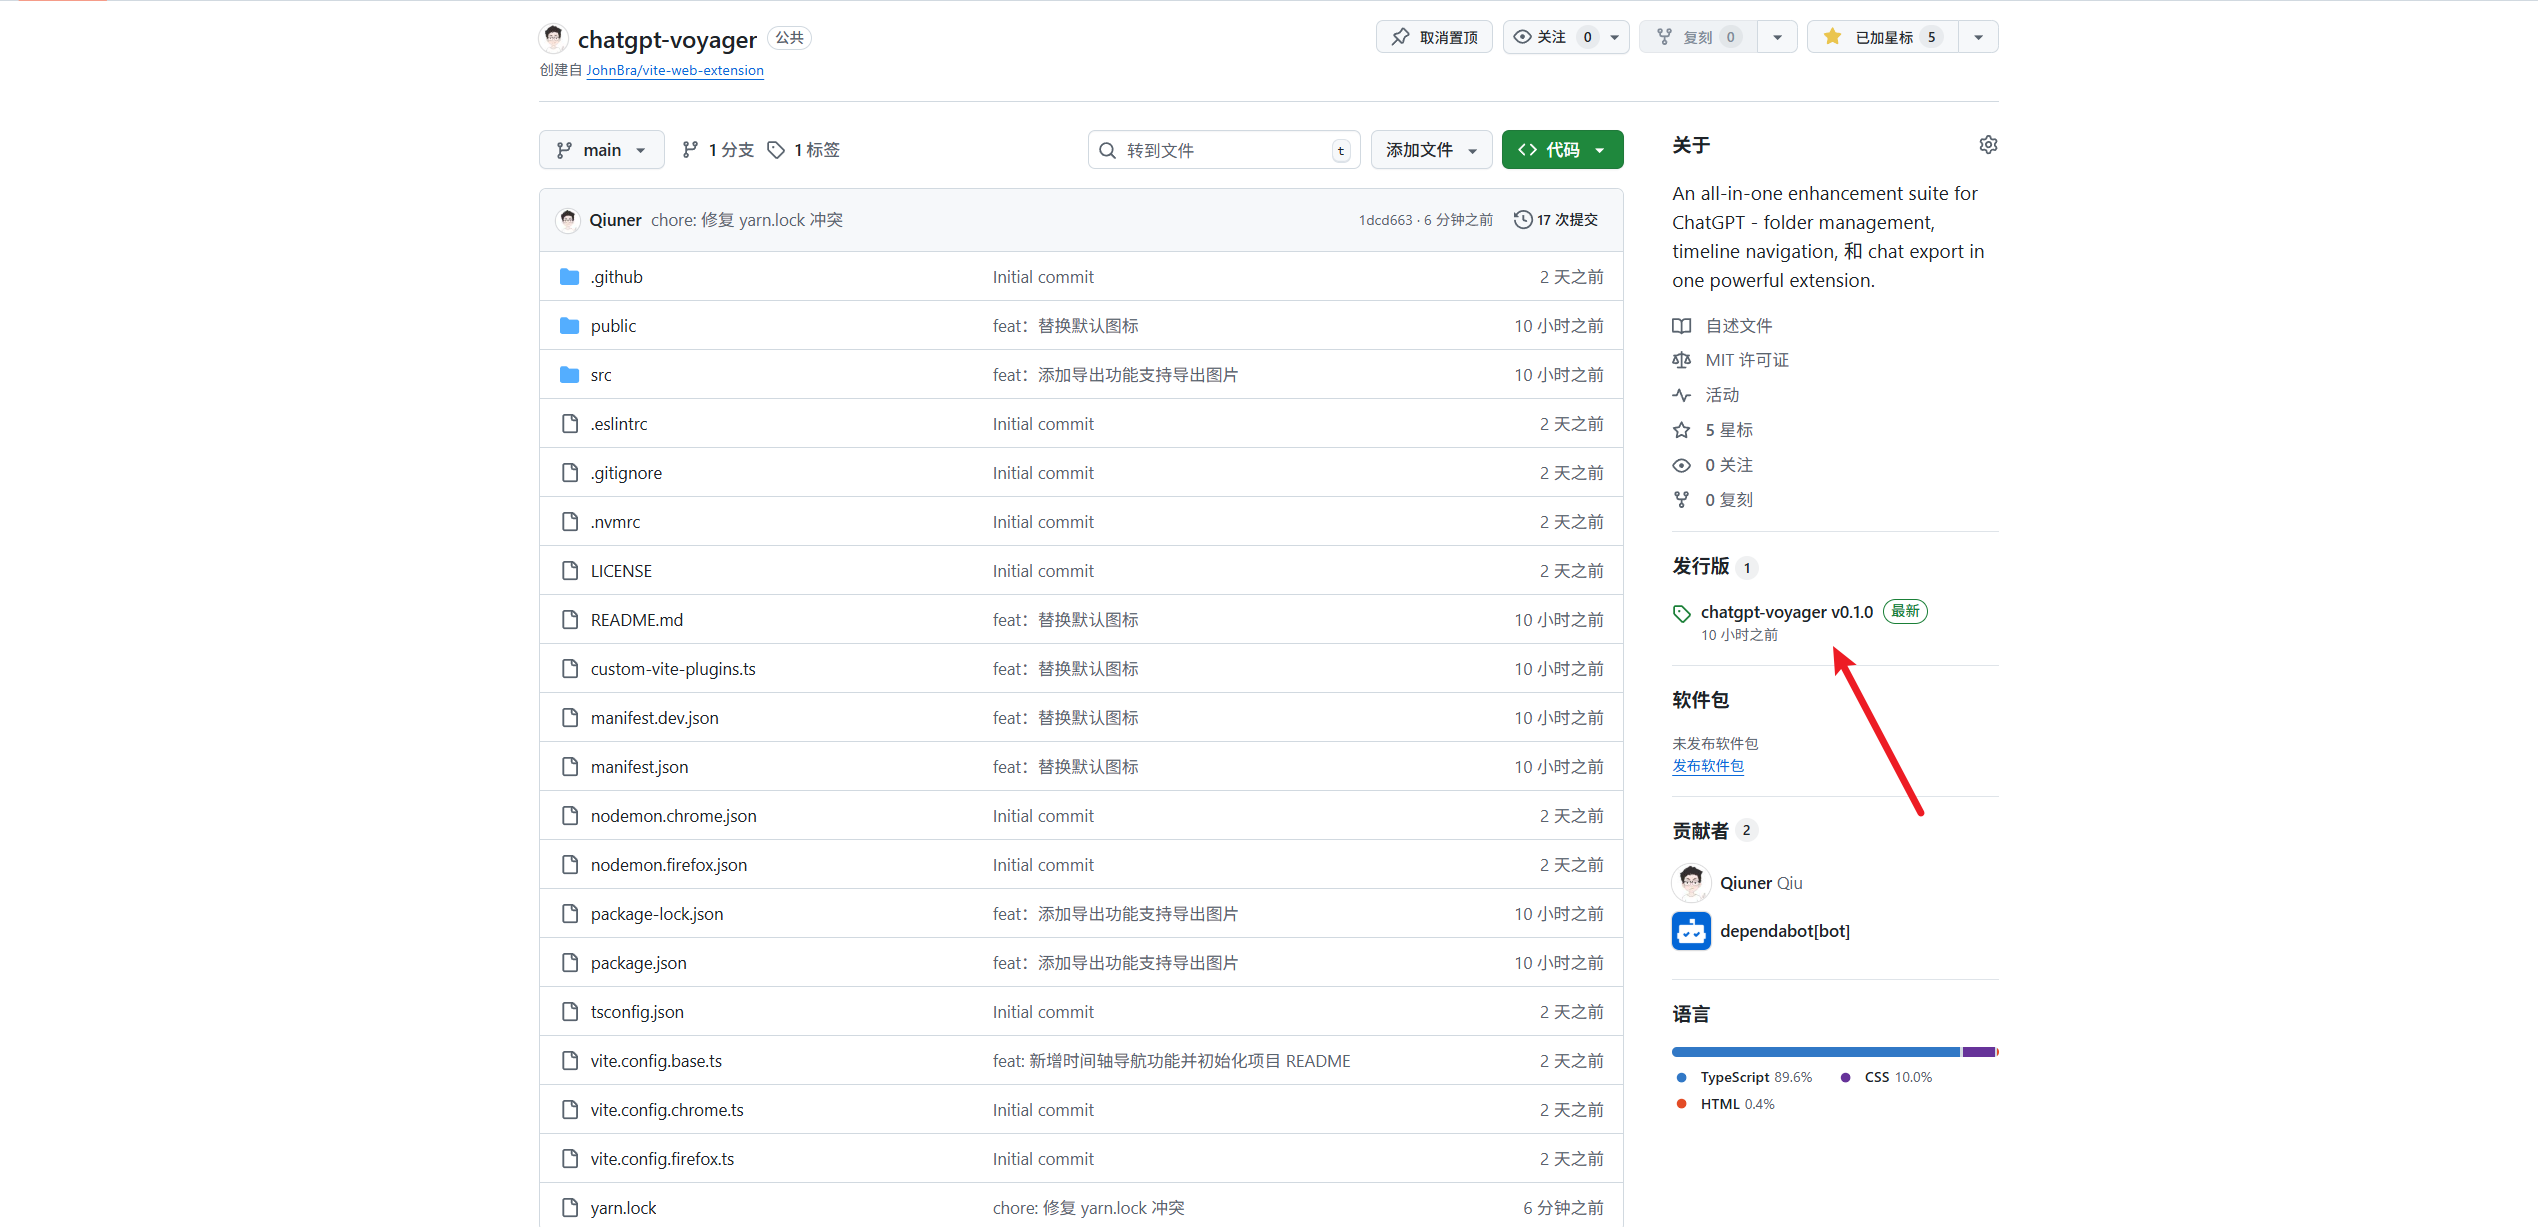The image size is (2538, 1227).
Task: Open the About settings gear icon
Action: [1988, 145]
